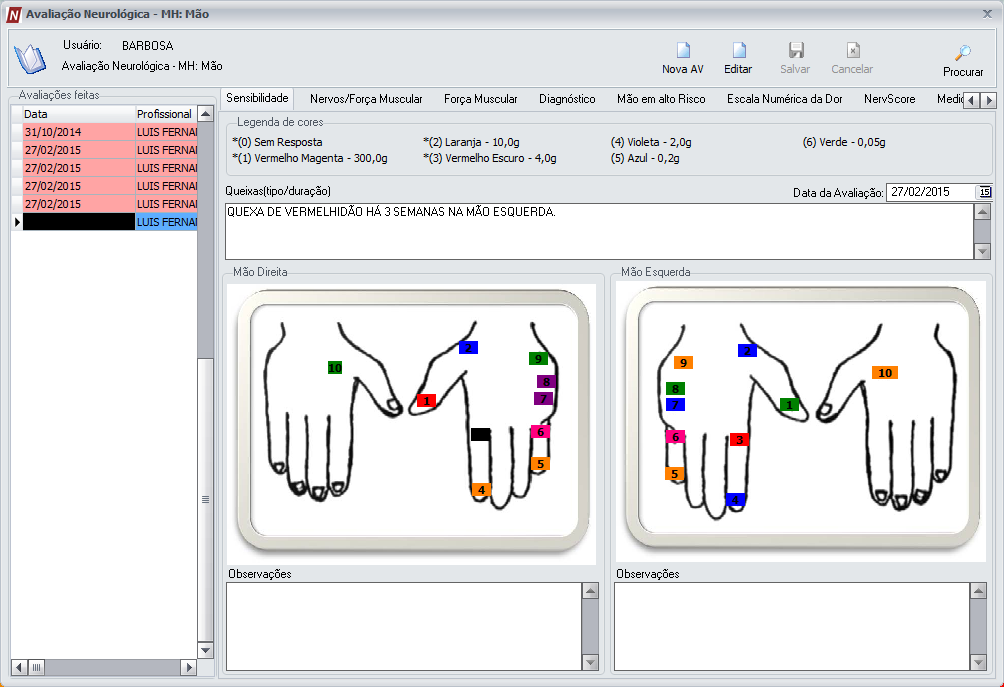Select the Mão em alto Risco tab
Image resolution: width=1004 pixels, height=687 pixels.
click(x=661, y=99)
